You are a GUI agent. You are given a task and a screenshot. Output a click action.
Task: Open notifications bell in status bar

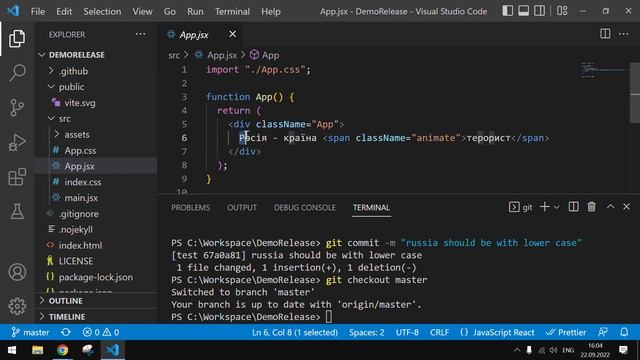624,332
